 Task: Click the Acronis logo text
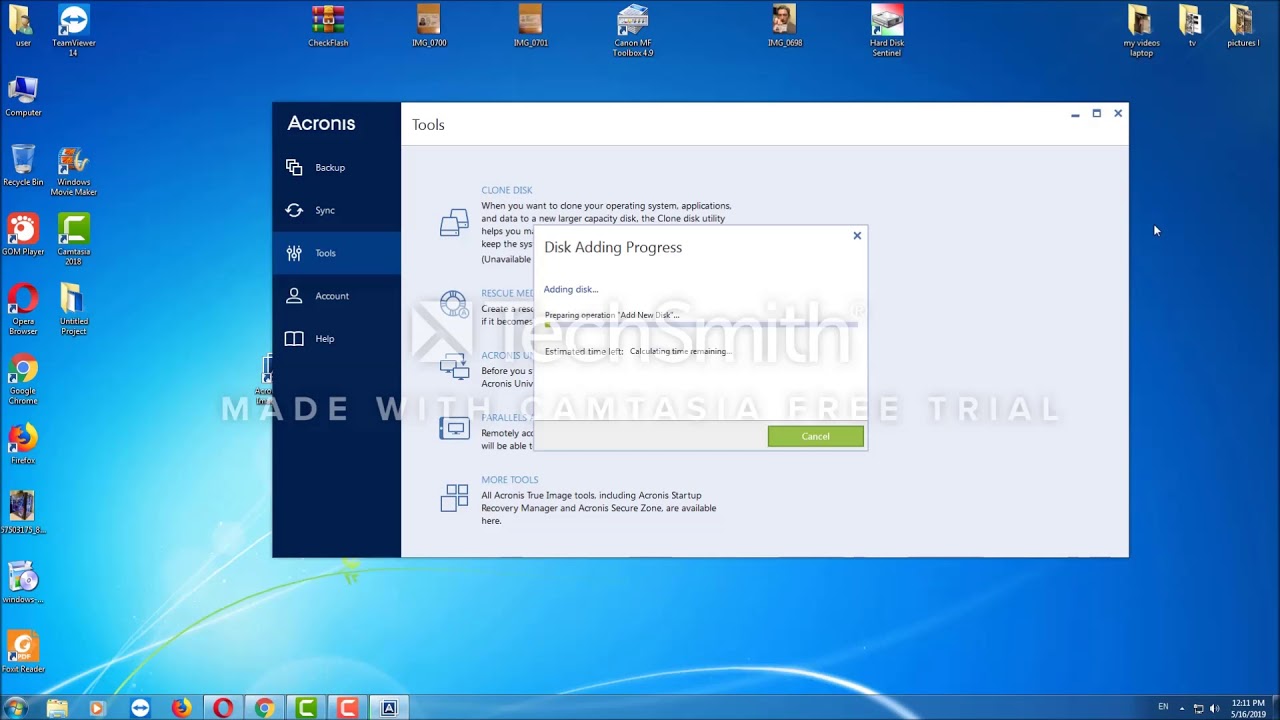pyautogui.click(x=321, y=123)
